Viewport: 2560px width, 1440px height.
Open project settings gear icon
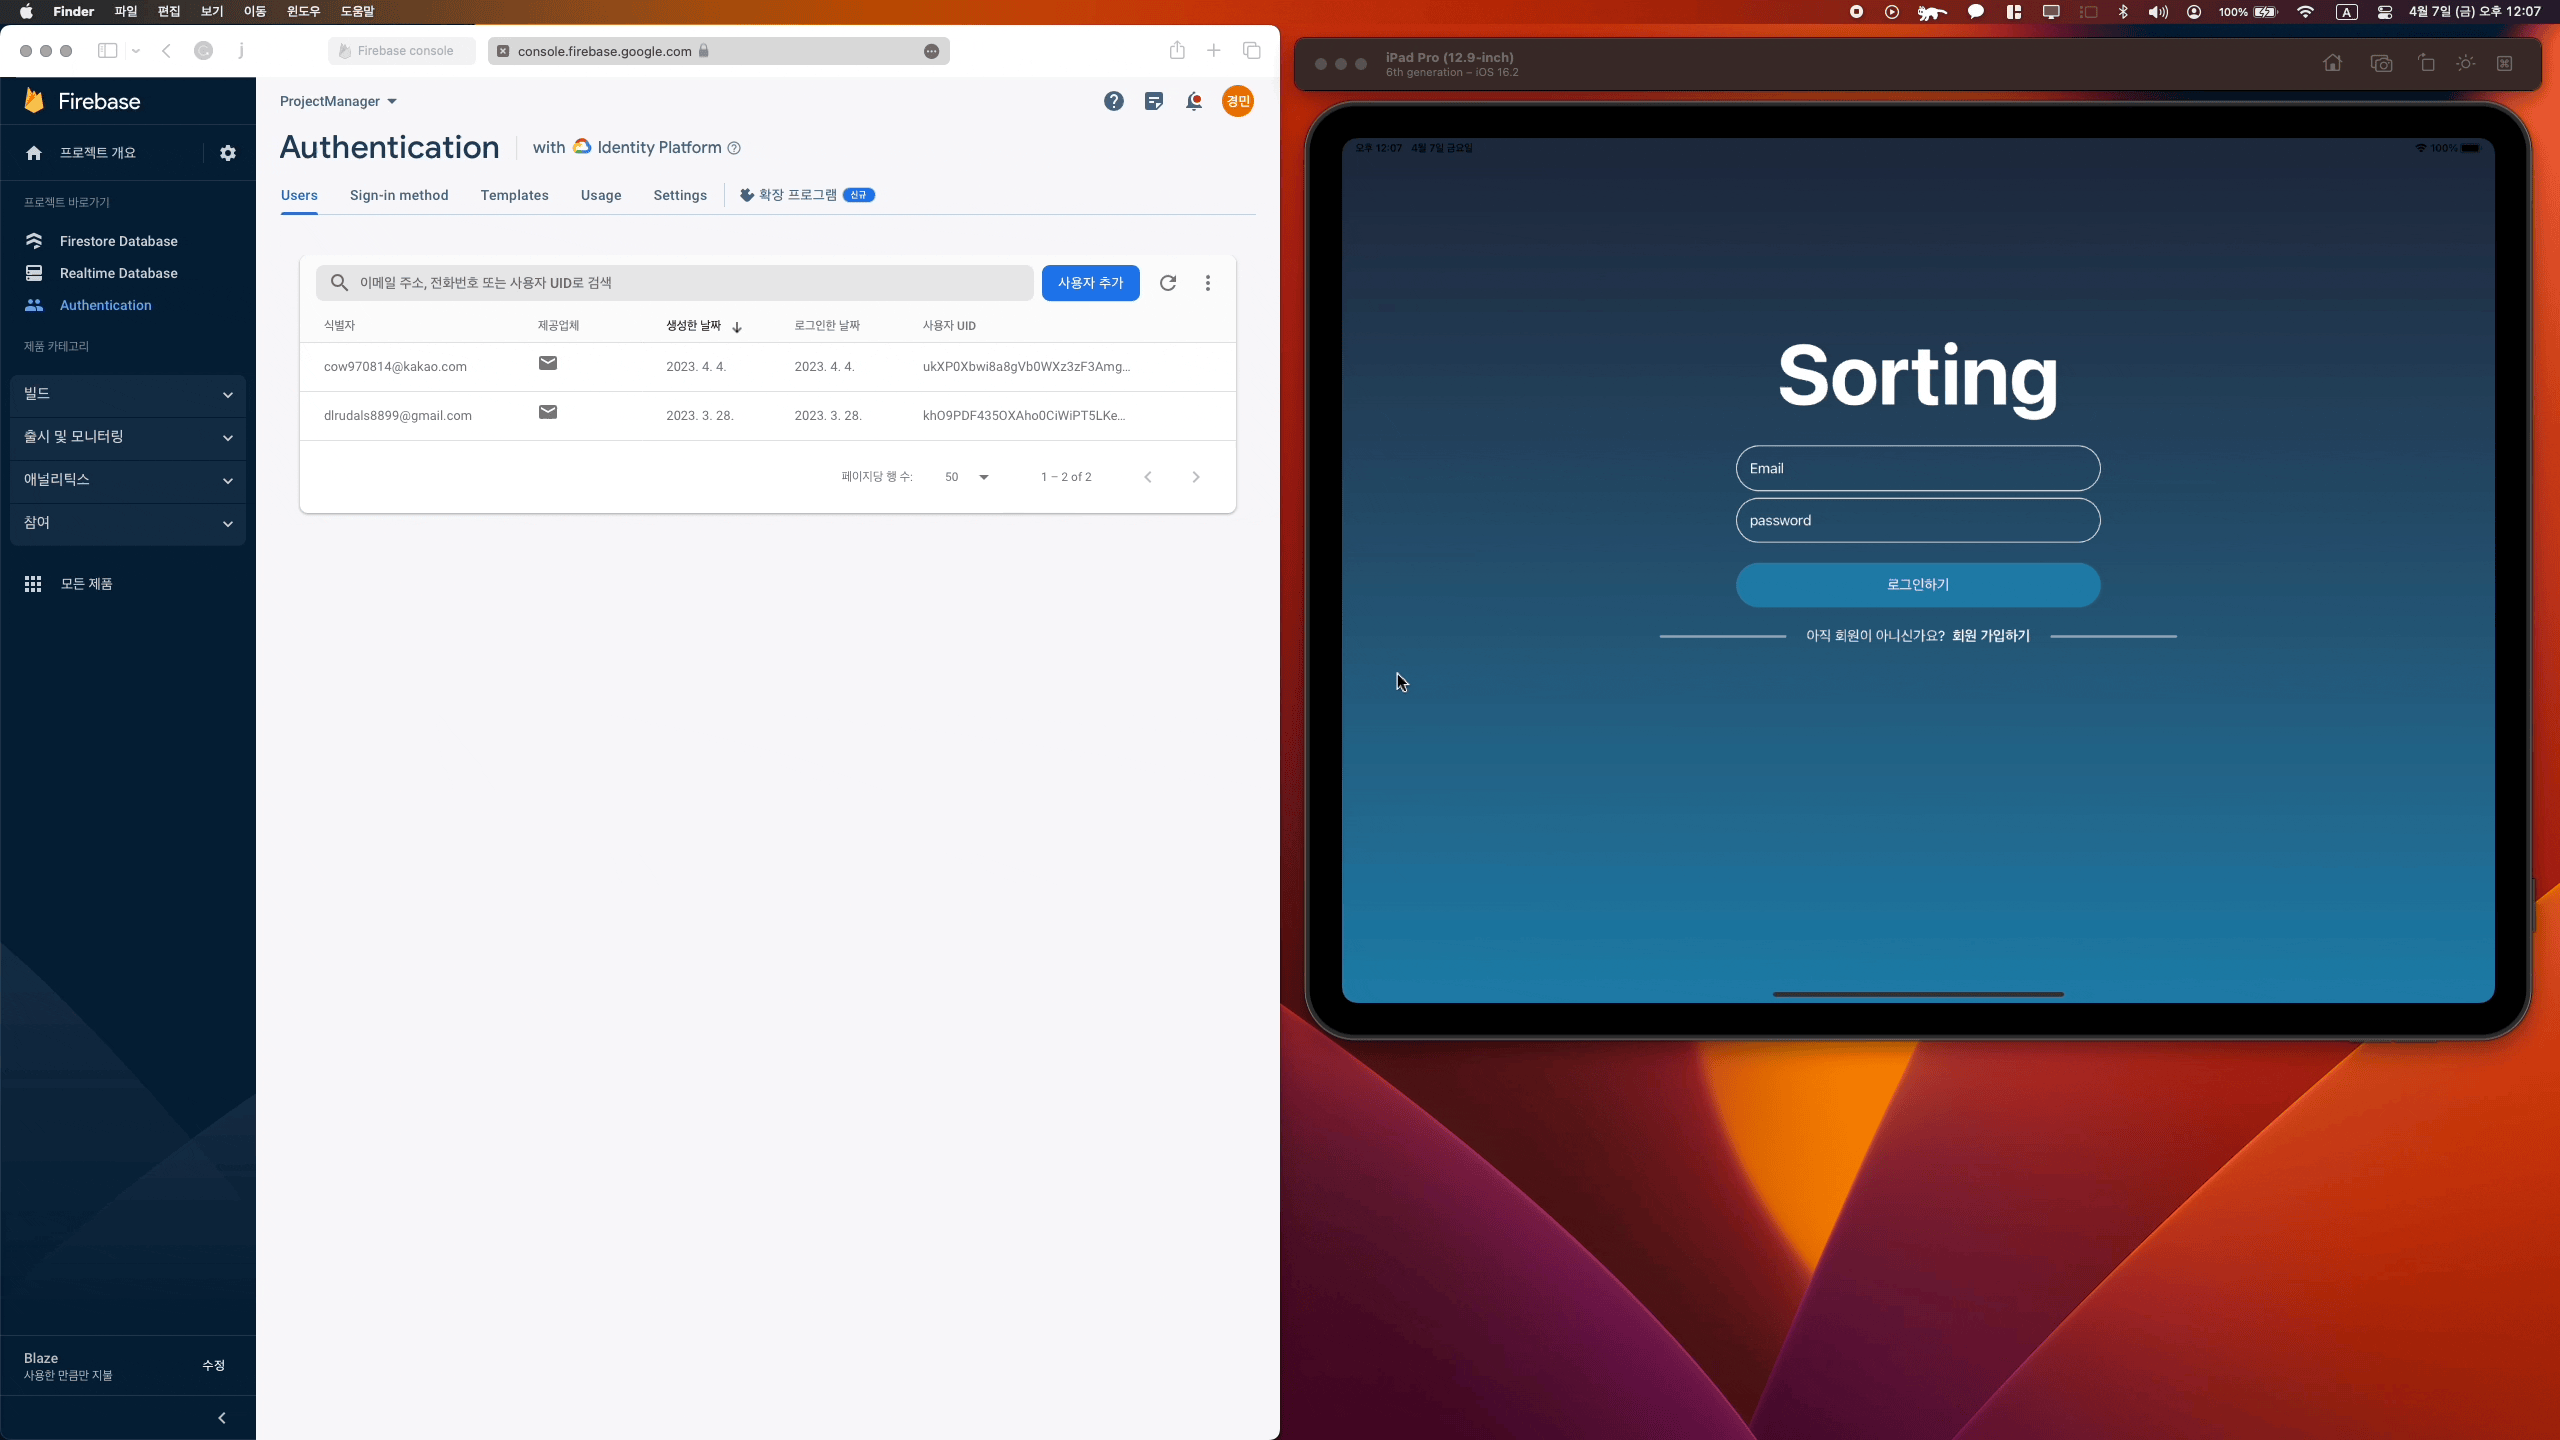(228, 153)
